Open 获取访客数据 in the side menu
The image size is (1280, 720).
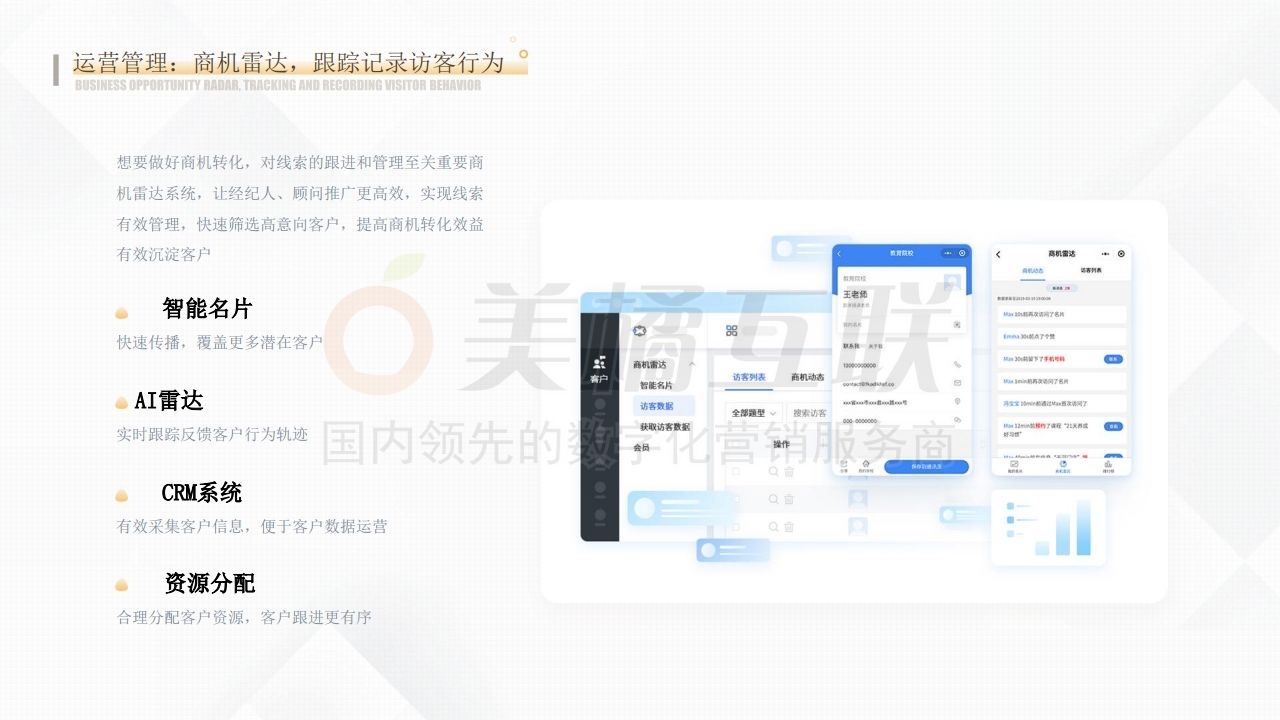[665, 427]
